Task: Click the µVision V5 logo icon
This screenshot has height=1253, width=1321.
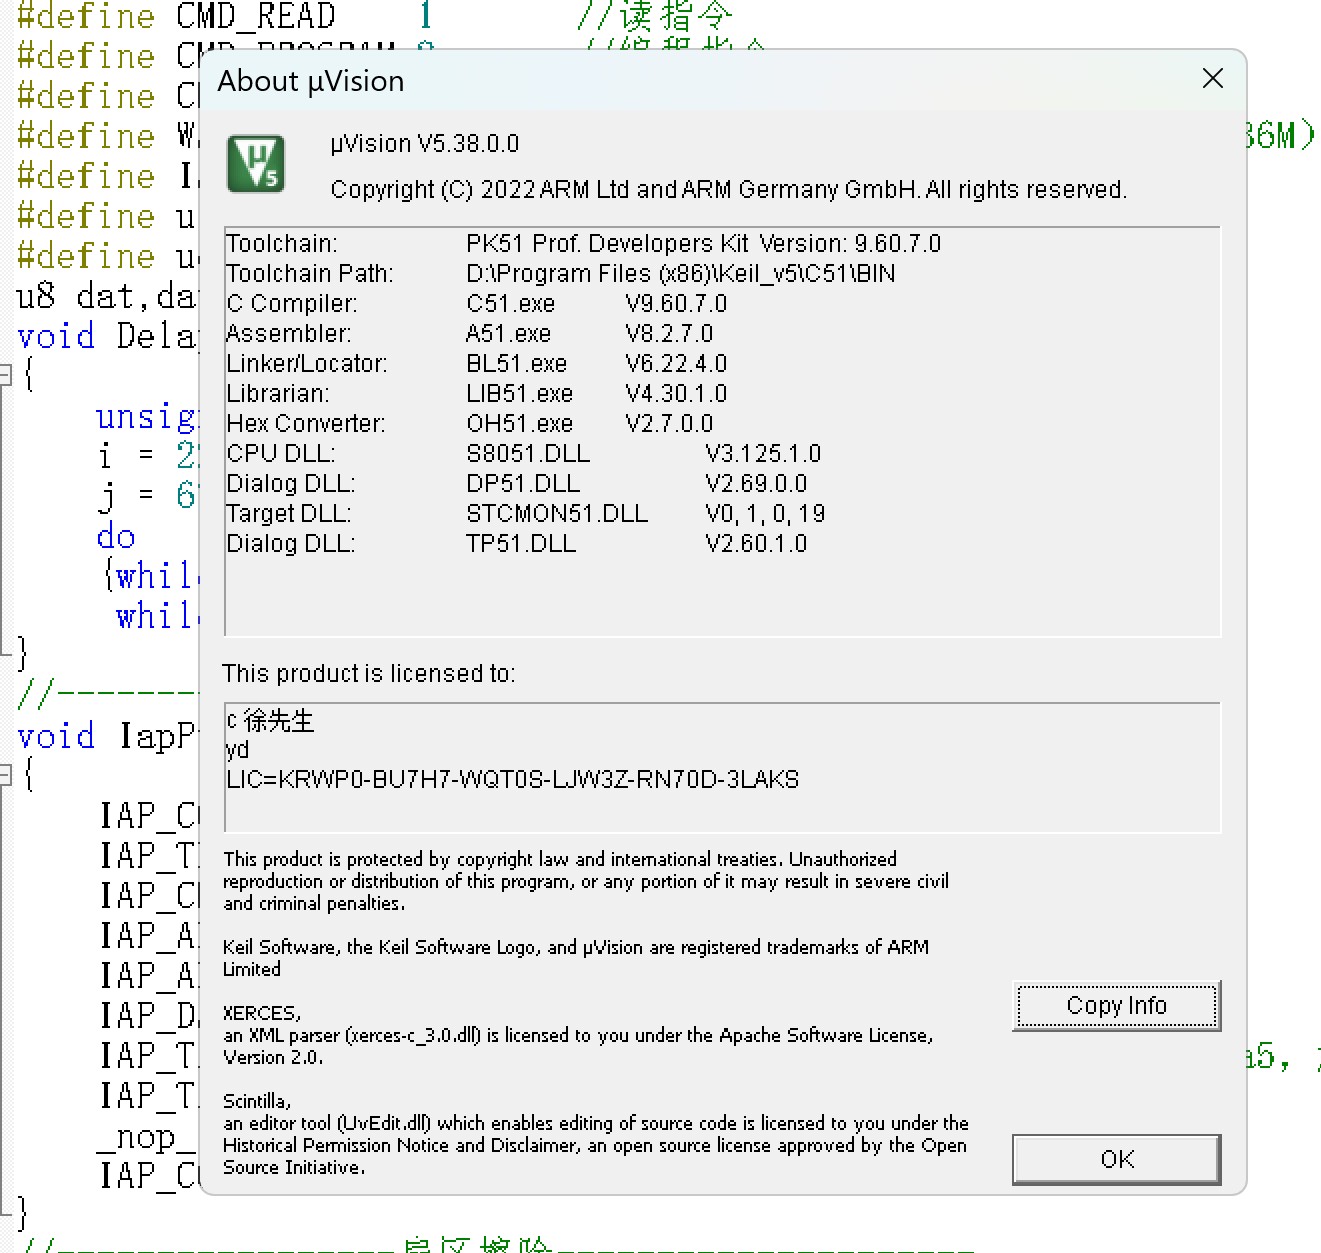Action: pyautogui.click(x=255, y=164)
